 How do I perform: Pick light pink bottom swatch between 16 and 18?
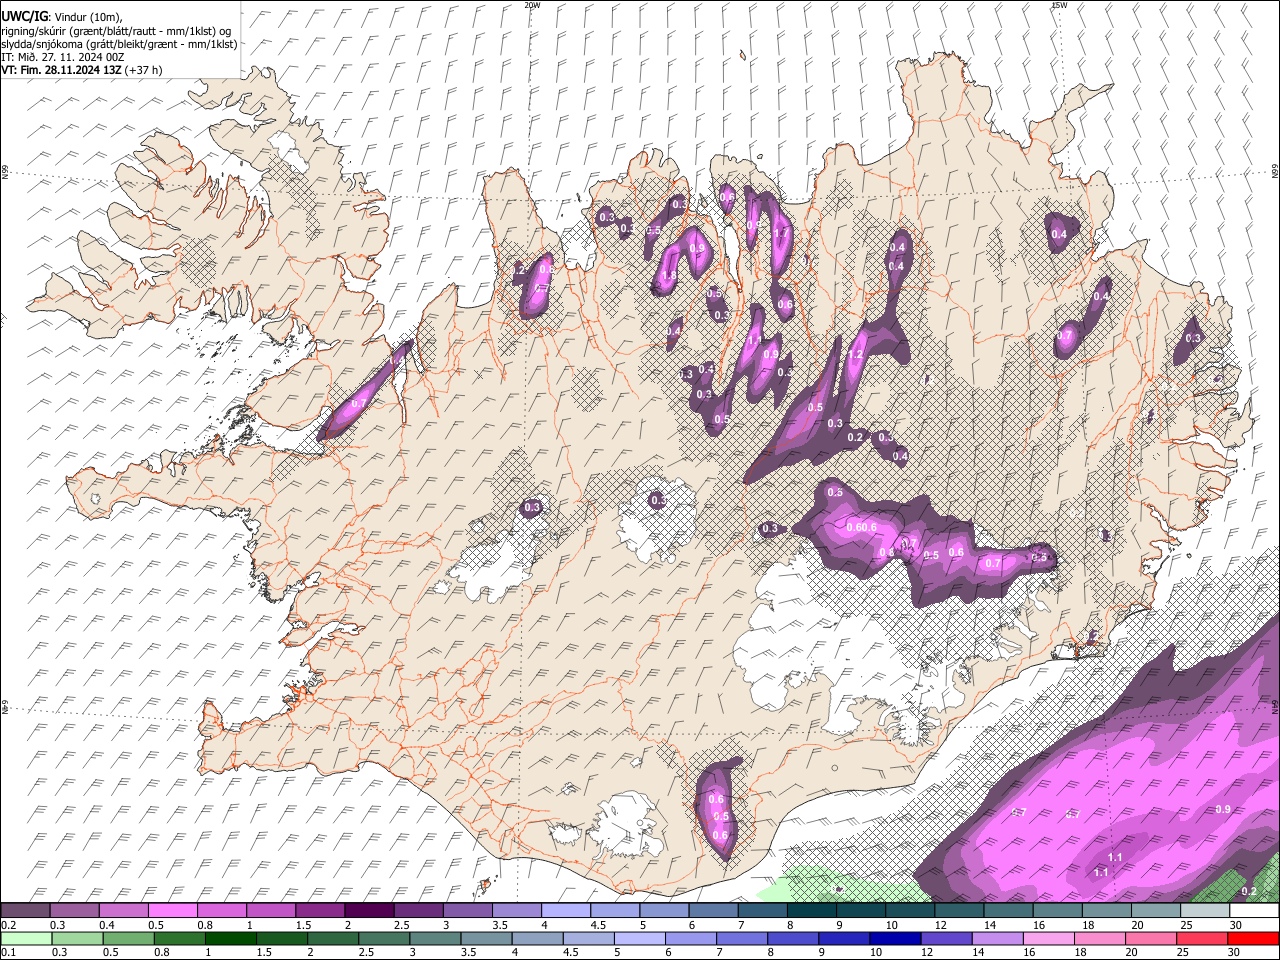pyautogui.click(x=1049, y=938)
